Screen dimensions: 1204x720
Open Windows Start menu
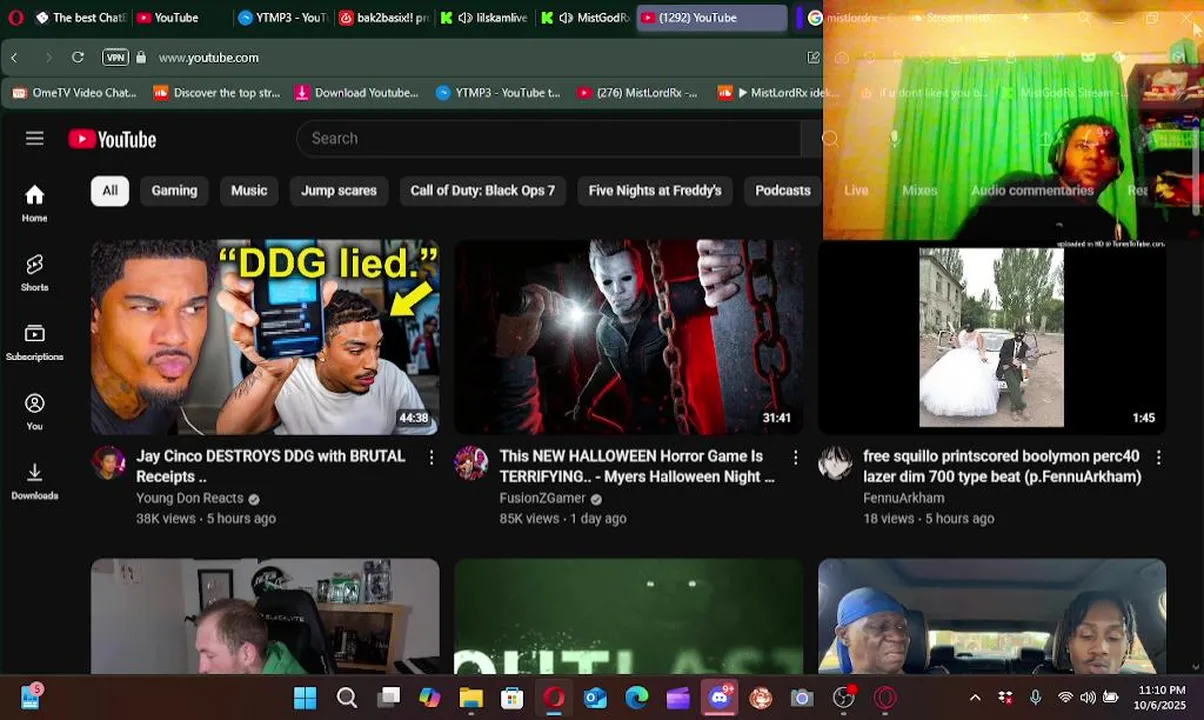tap(305, 698)
